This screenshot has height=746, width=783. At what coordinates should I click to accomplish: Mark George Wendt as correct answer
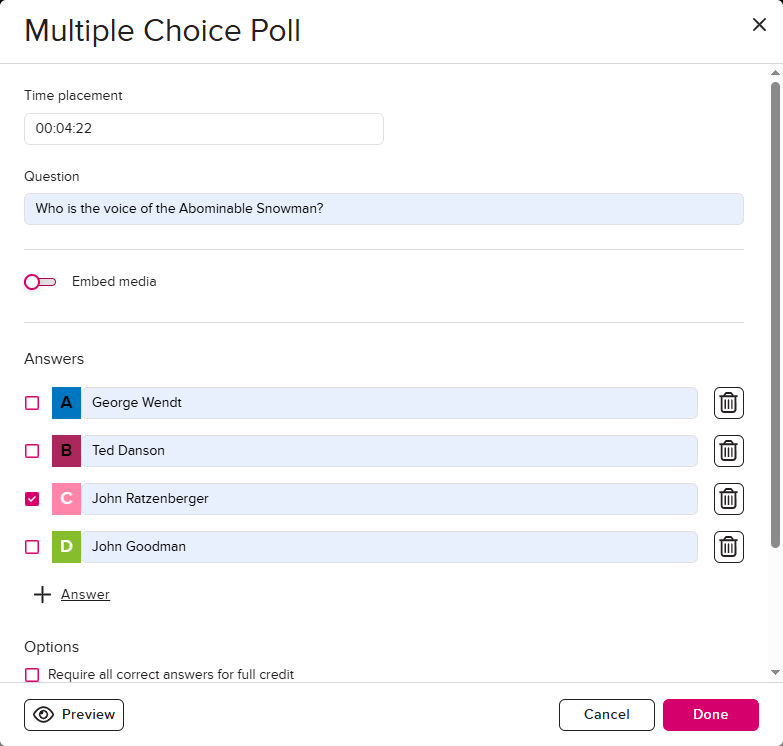point(32,402)
